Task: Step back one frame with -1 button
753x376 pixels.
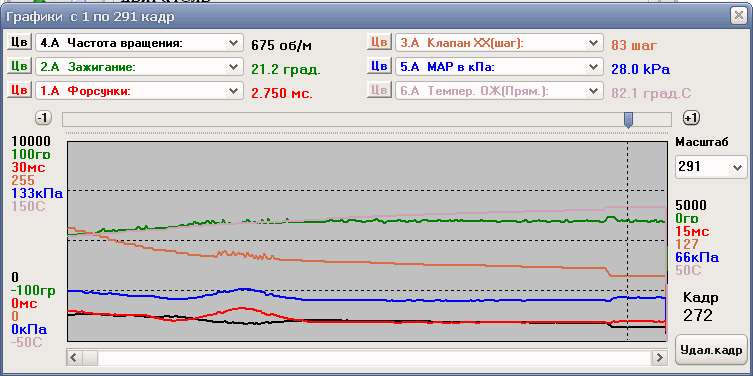Action: tap(44, 118)
